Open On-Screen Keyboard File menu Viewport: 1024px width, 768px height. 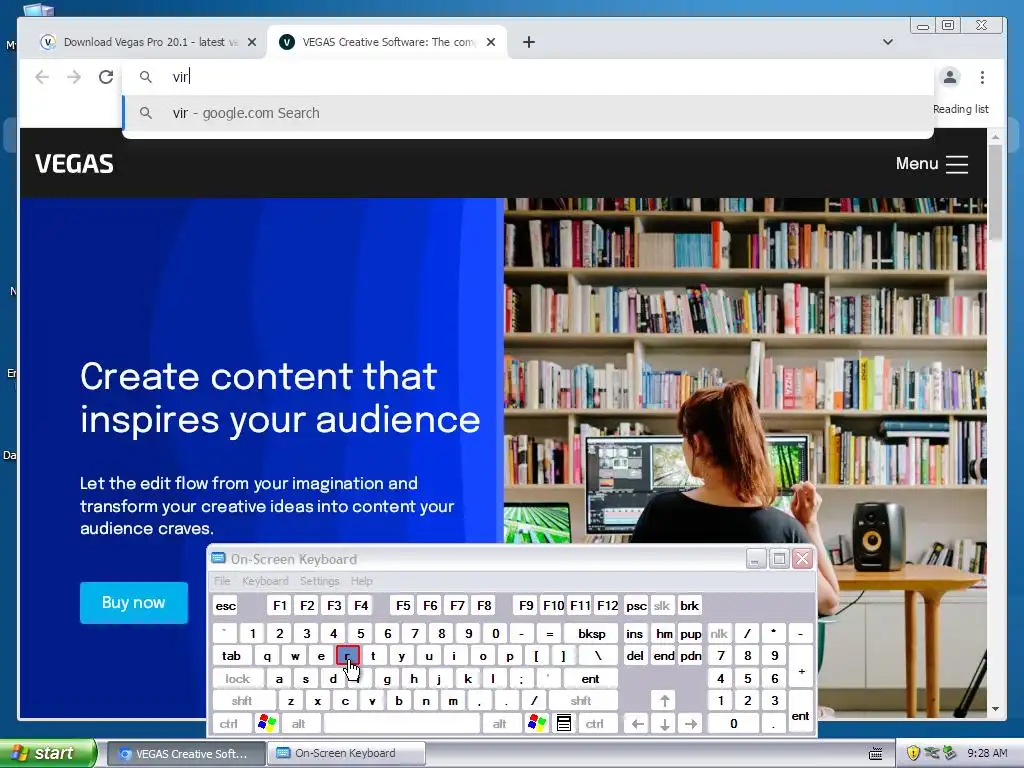pos(222,581)
